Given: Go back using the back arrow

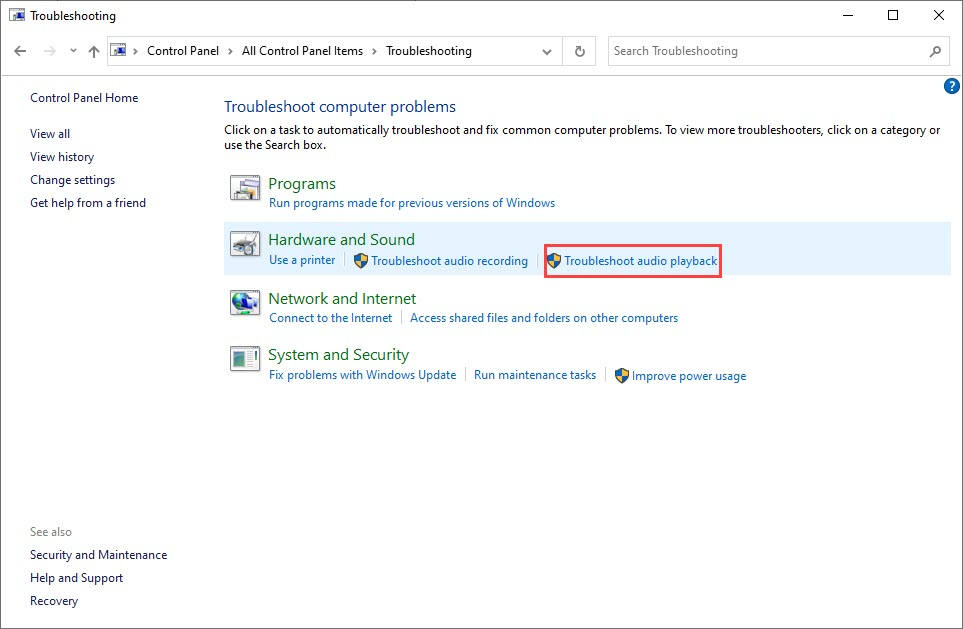Looking at the screenshot, I should pyautogui.click(x=20, y=51).
